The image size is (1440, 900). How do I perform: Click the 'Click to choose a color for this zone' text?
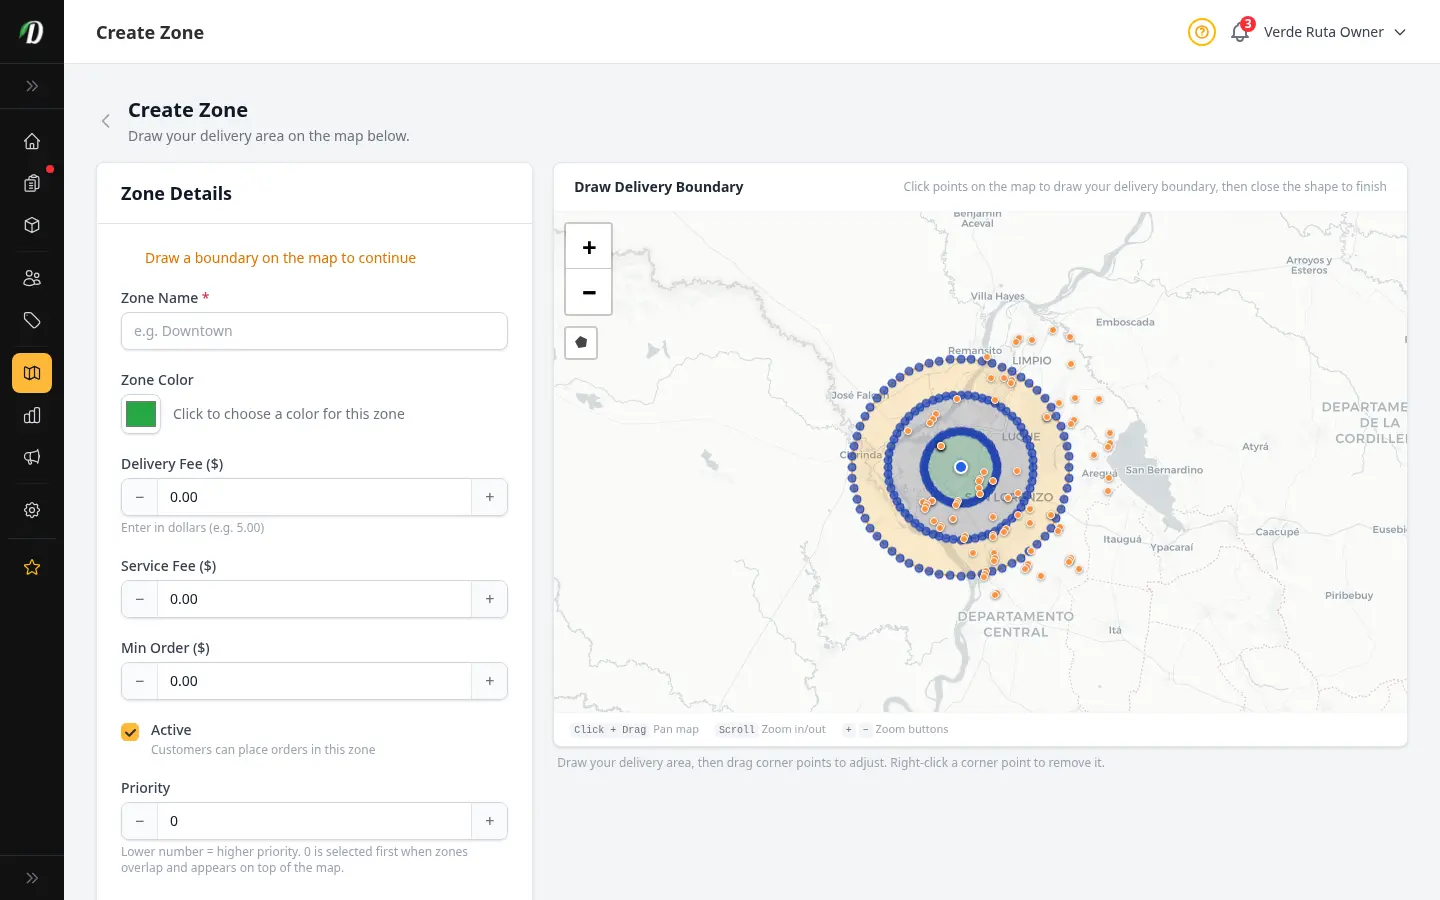pyautogui.click(x=289, y=414)
